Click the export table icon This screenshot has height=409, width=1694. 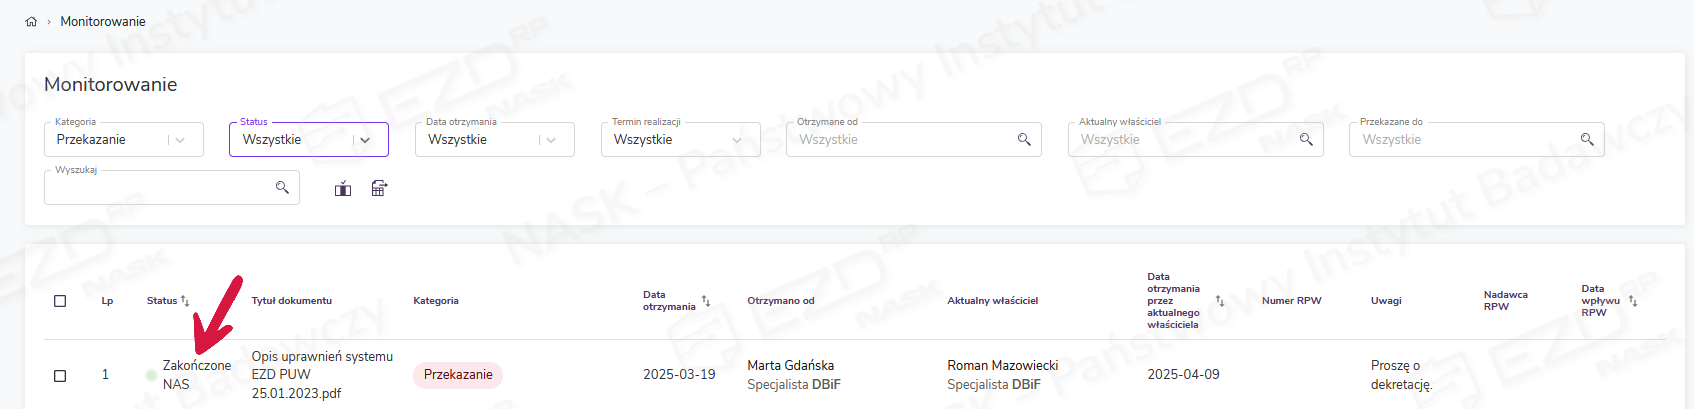[x=379, y=188]
